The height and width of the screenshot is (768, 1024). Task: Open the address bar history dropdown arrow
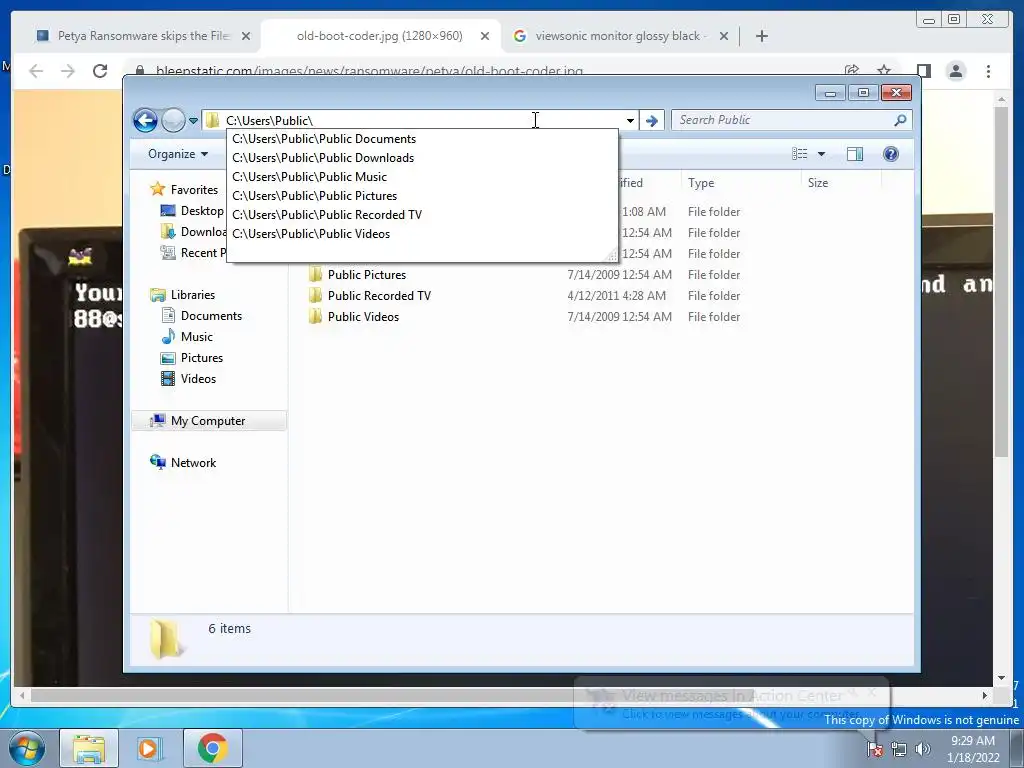(630, 121)
